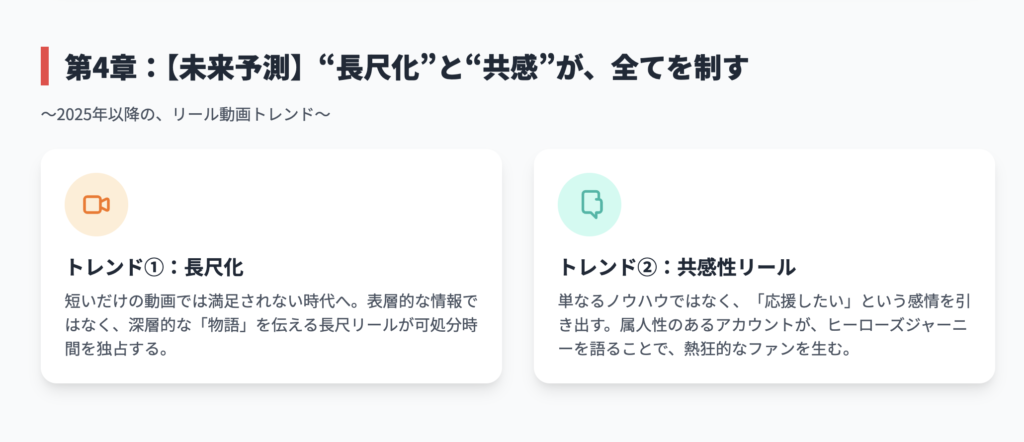Click the orange video camera icon
1024x442 pixels.
96,205
